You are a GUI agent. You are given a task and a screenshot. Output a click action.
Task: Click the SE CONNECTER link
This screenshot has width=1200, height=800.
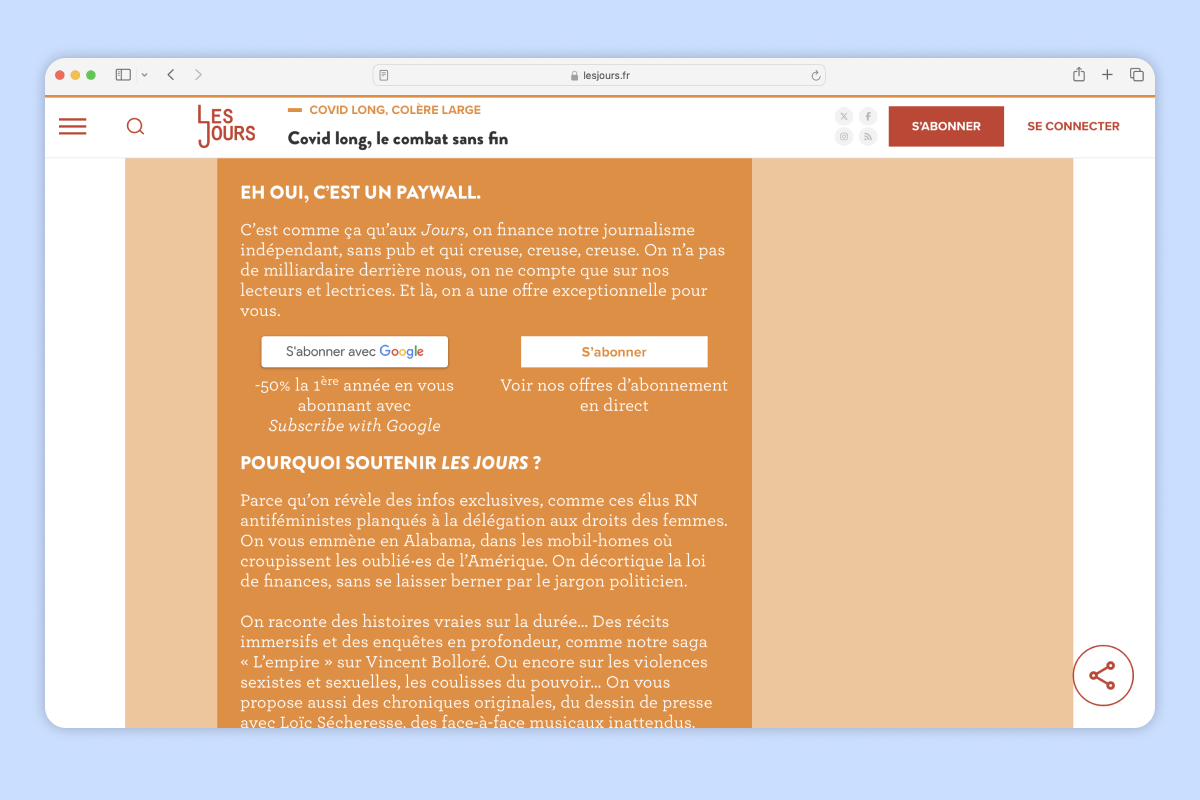(1073, 126)
